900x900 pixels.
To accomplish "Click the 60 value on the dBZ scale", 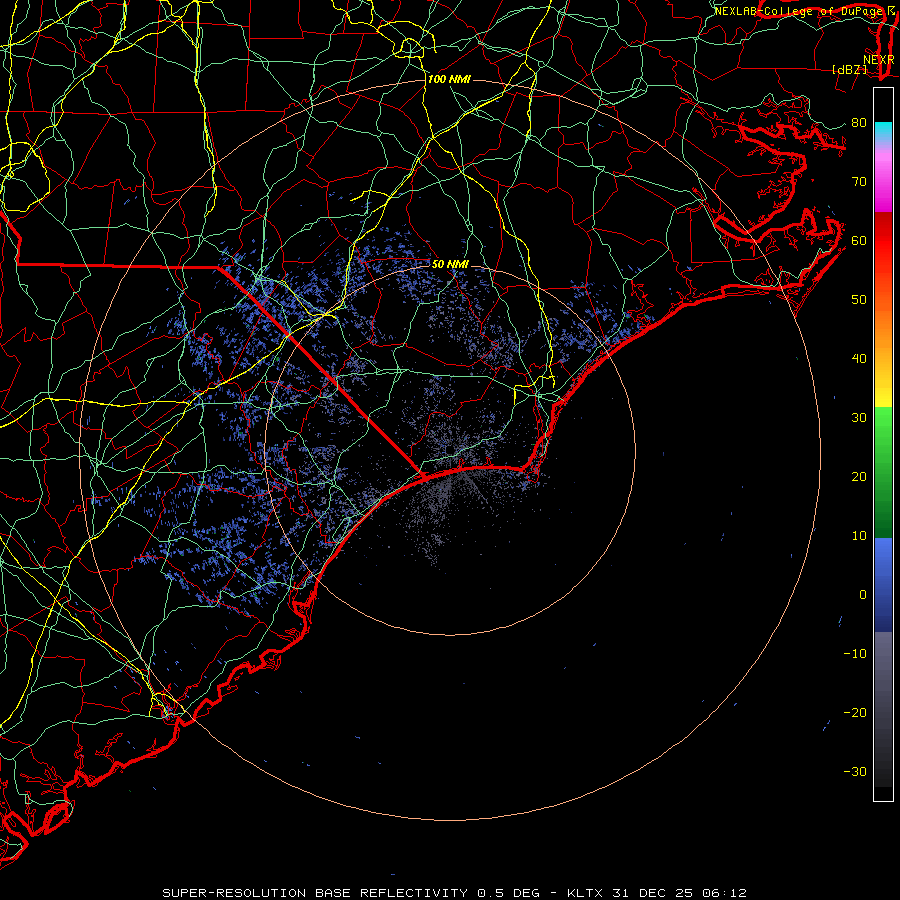I will [x=859, y=240].
